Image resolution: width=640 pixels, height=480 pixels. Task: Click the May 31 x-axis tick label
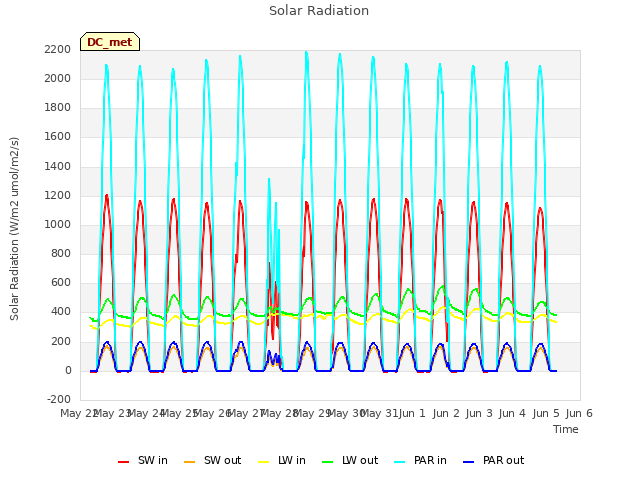379,413
